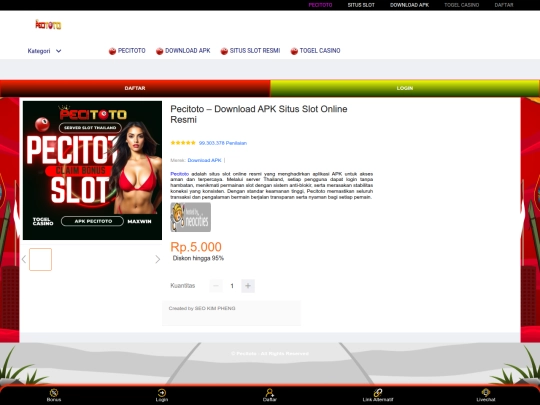Open the 99.303.378 Penilaian reviews link
This screenshot has height=405, width=540.
point(223,143)
